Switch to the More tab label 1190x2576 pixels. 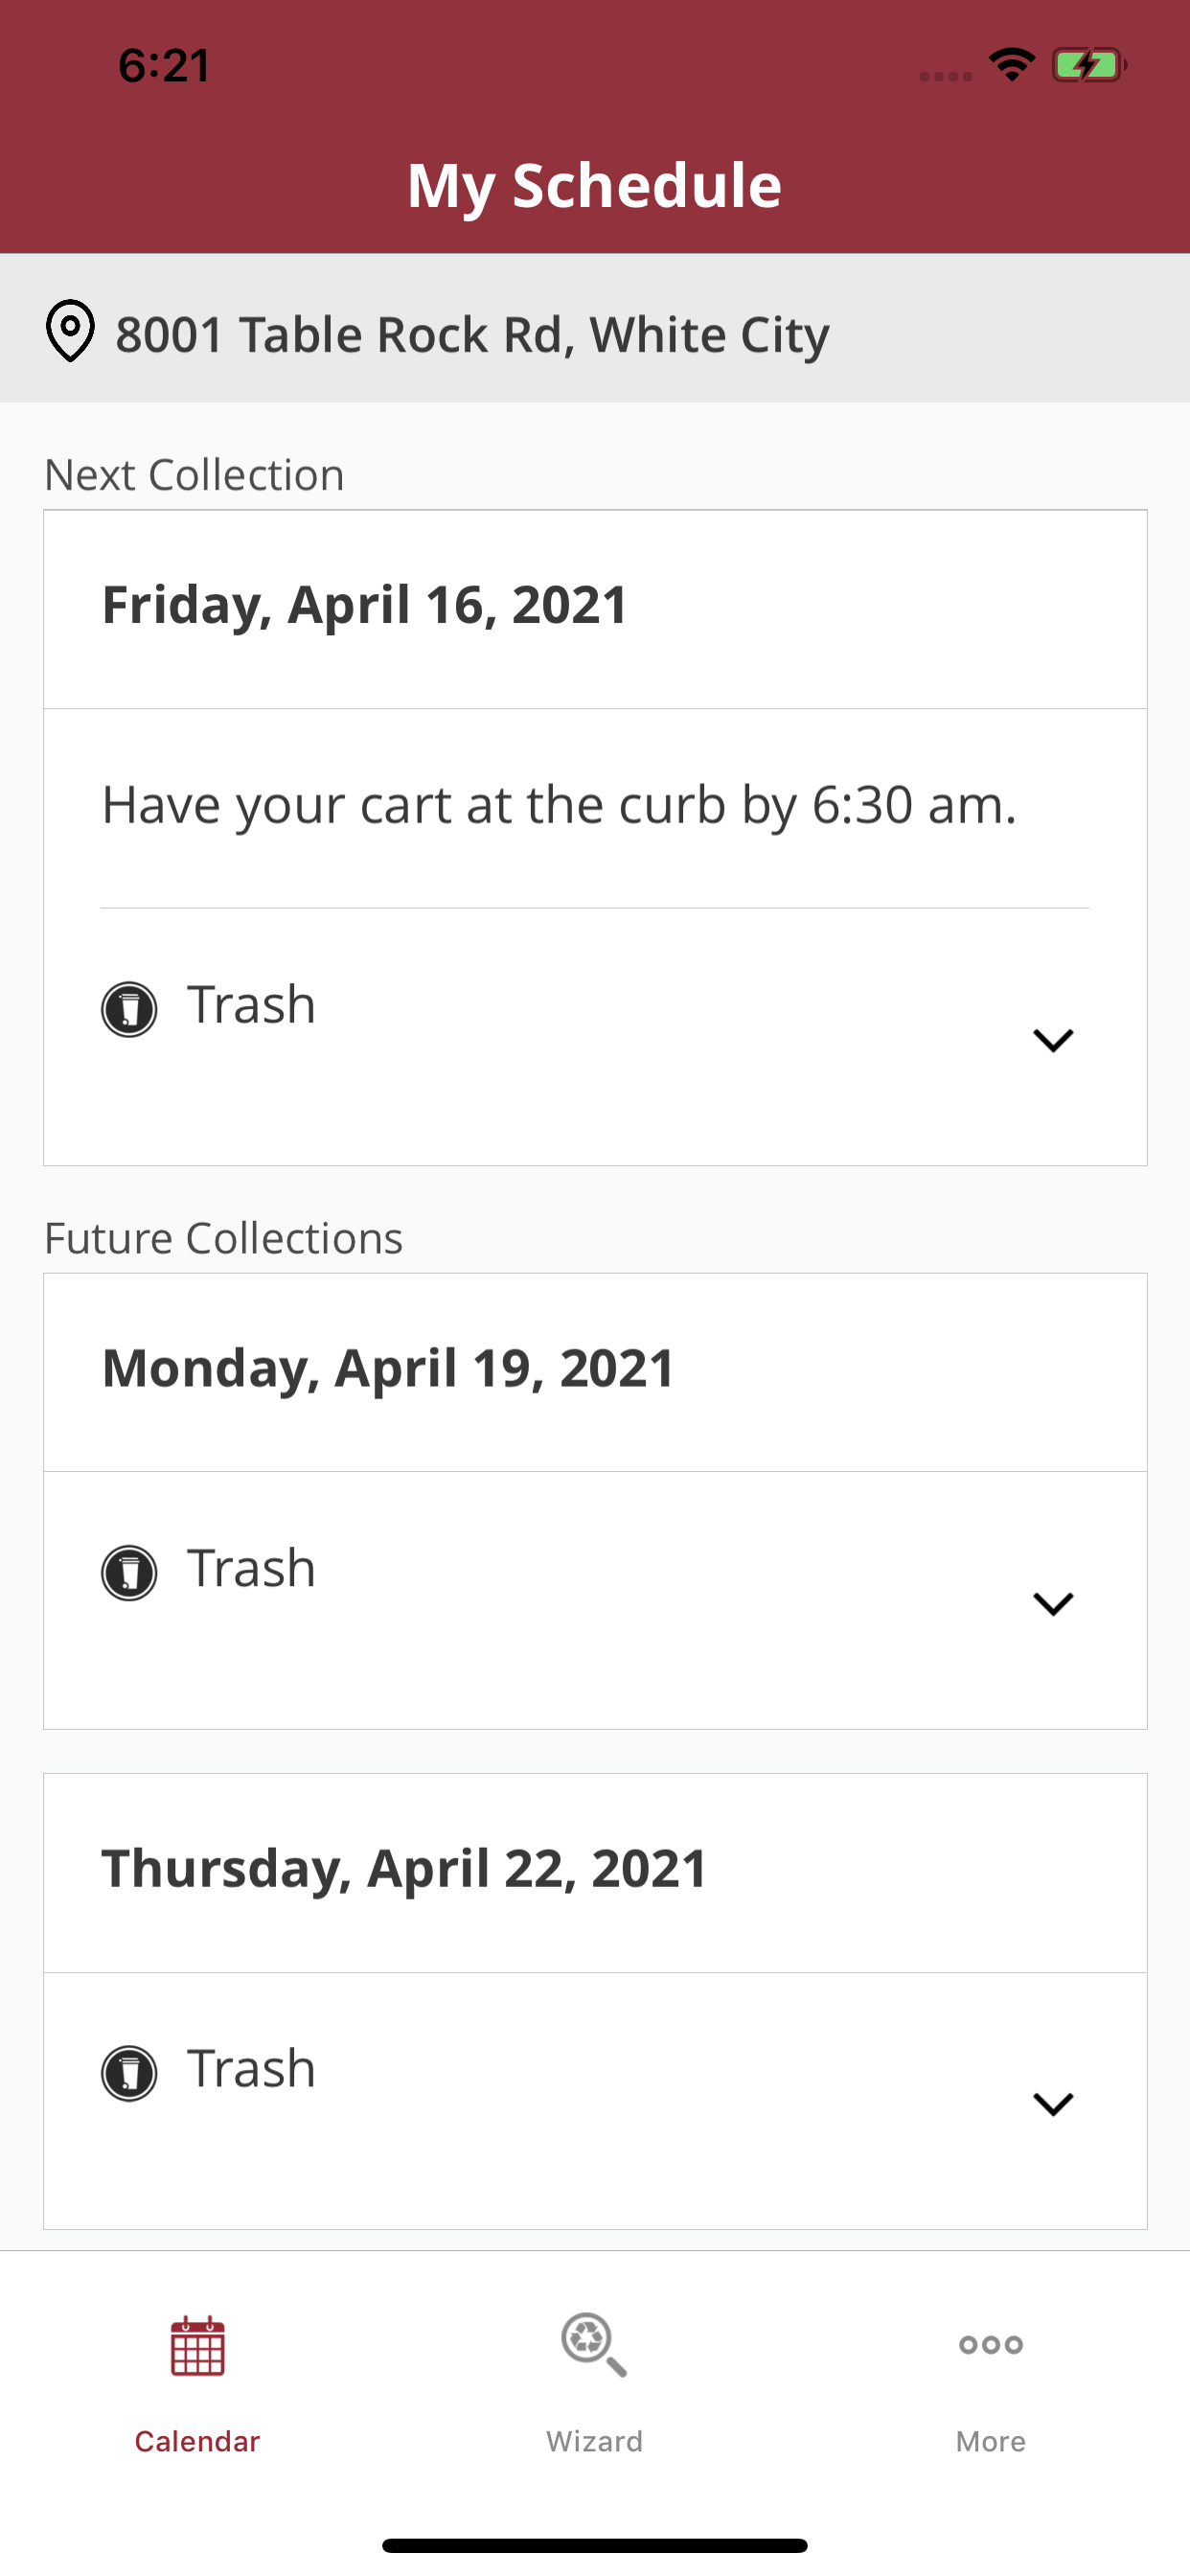[990, 2441]
